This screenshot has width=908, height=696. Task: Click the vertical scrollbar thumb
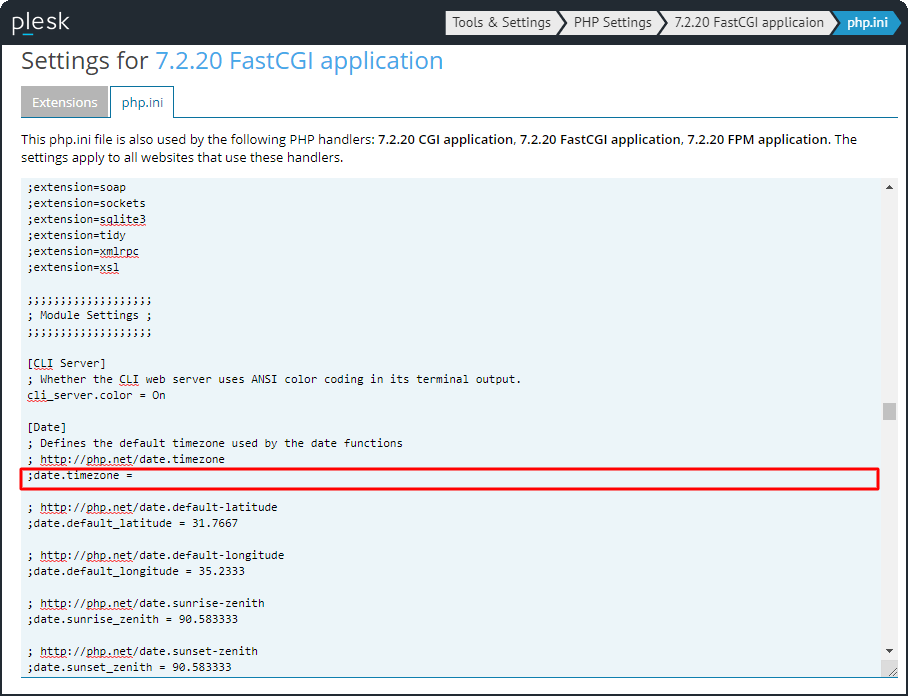point(889,412)
